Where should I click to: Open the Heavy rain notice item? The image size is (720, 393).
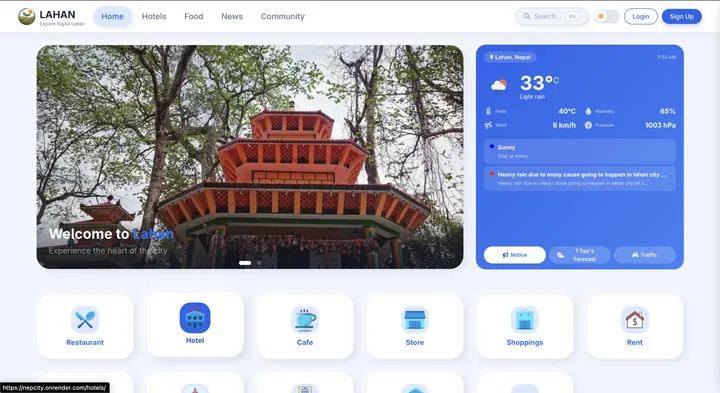click(x=579, y=179)
